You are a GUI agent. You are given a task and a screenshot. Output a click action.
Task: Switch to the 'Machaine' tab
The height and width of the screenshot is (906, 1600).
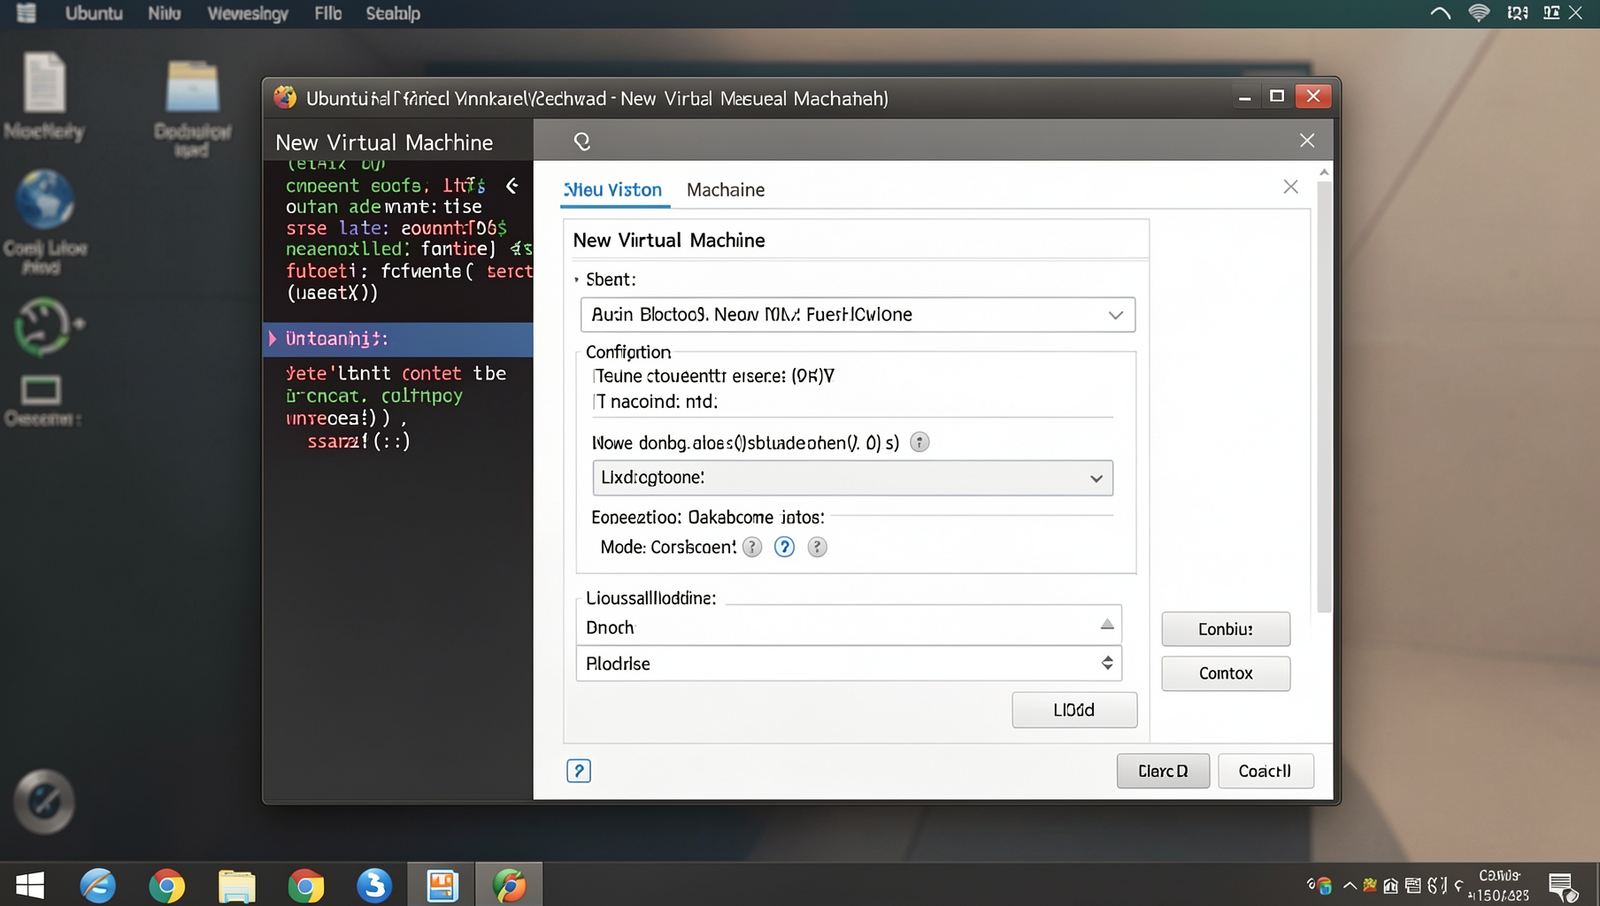[x=726, y=190]
